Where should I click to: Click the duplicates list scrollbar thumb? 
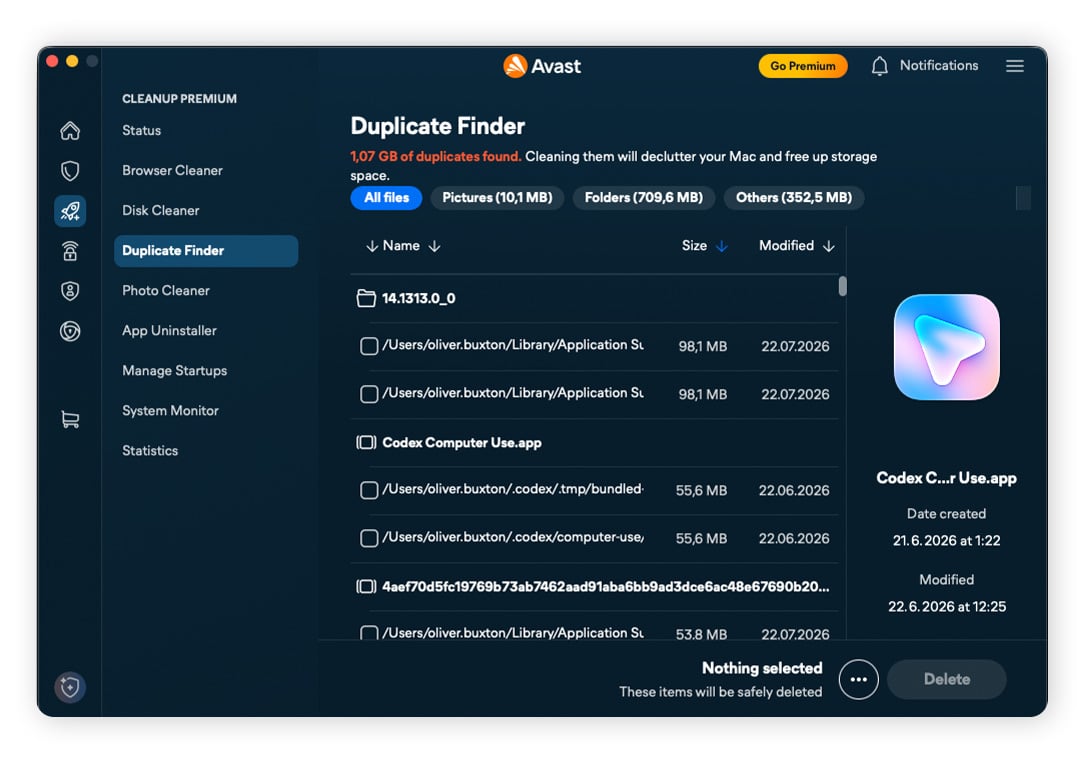click(x=843, y=286)
